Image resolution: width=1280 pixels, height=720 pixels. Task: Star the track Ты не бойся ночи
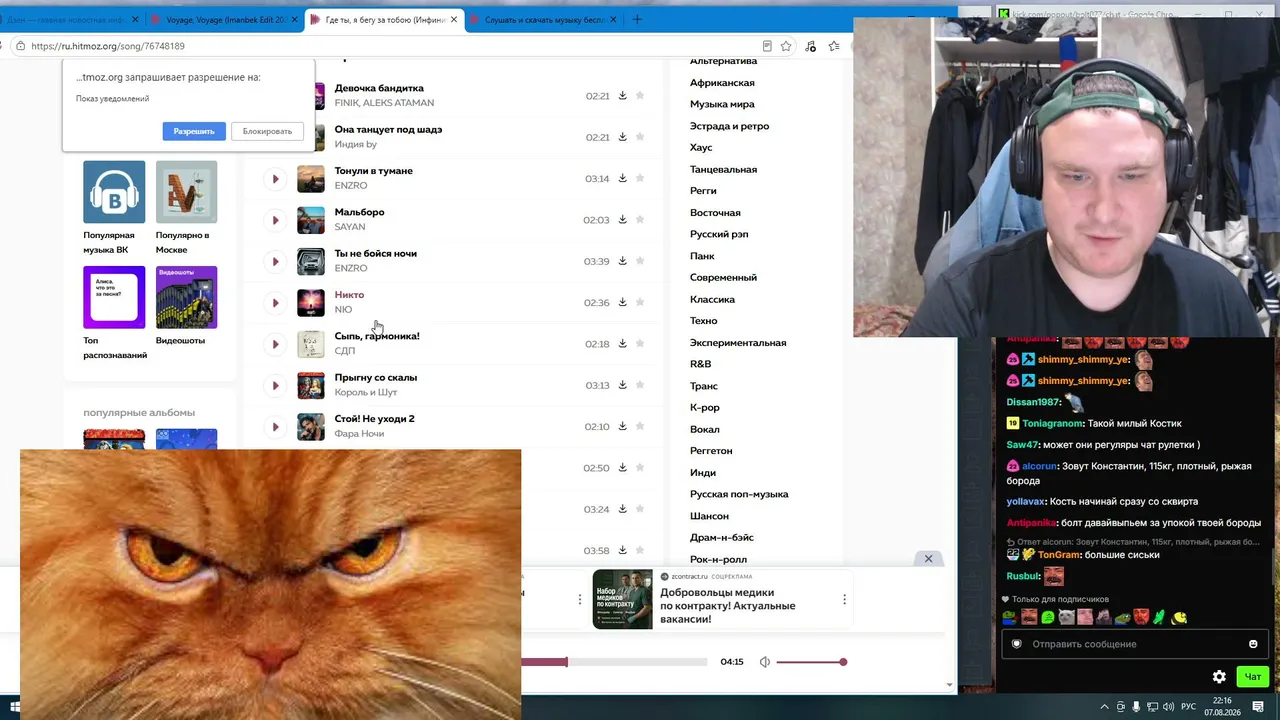(640, 261)
